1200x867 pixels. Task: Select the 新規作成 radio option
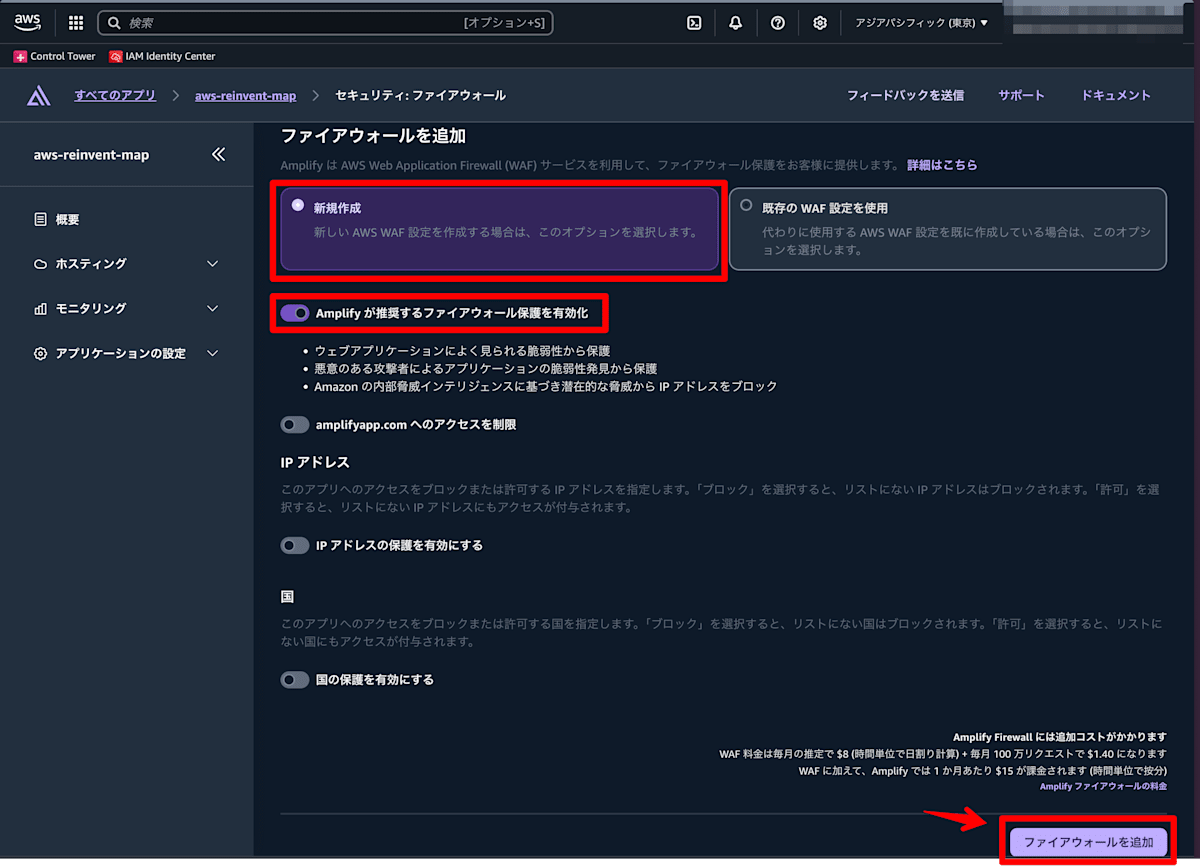pos(298,205)
